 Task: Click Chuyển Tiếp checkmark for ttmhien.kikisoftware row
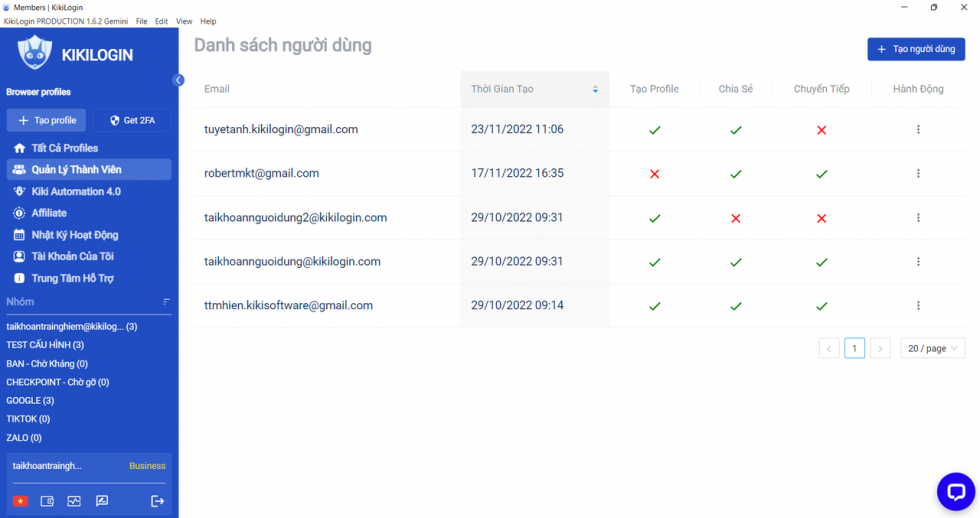click(821, 306)
